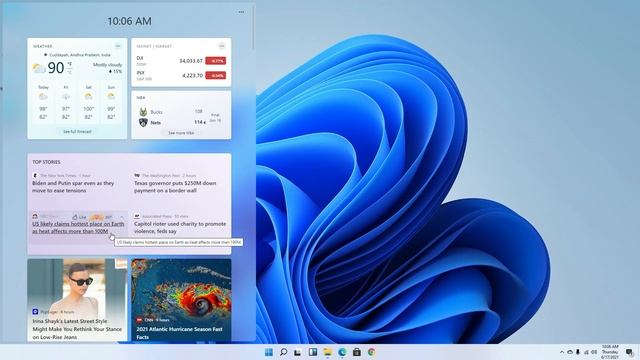Image resolution: width=640 pixels, height=360 pixels.
Task: Open widgets panel top options menu
Action: pos(241,12)
